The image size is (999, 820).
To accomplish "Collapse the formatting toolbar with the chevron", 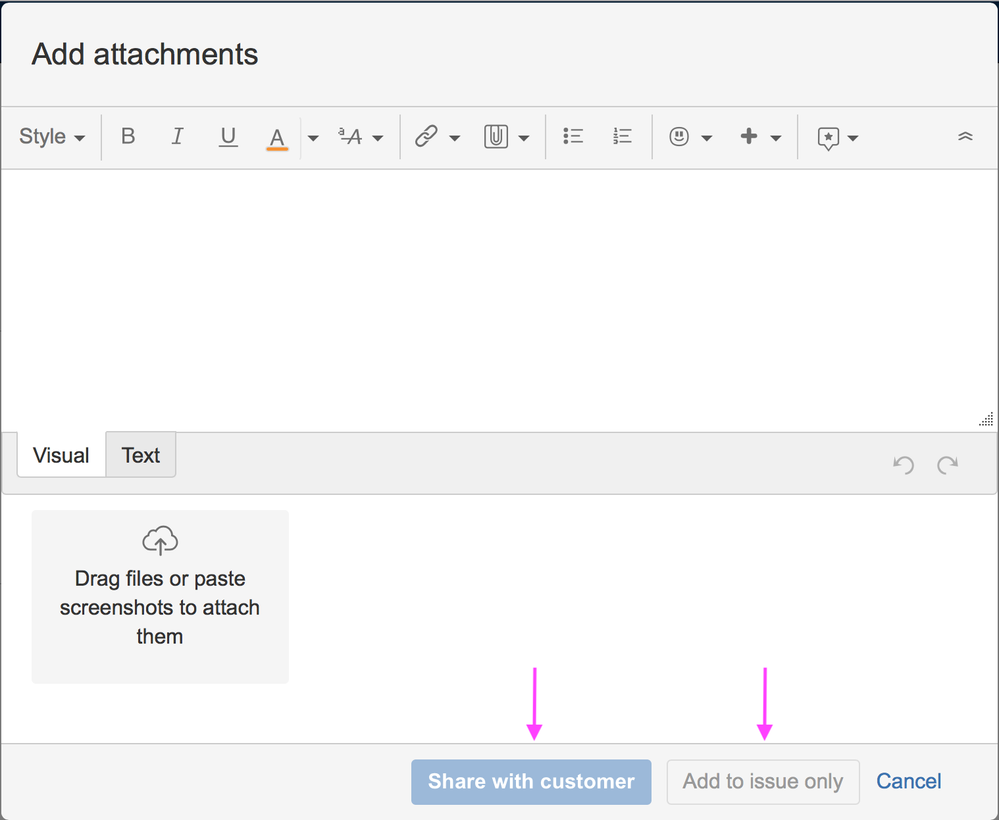I will (x=965, y=137).
